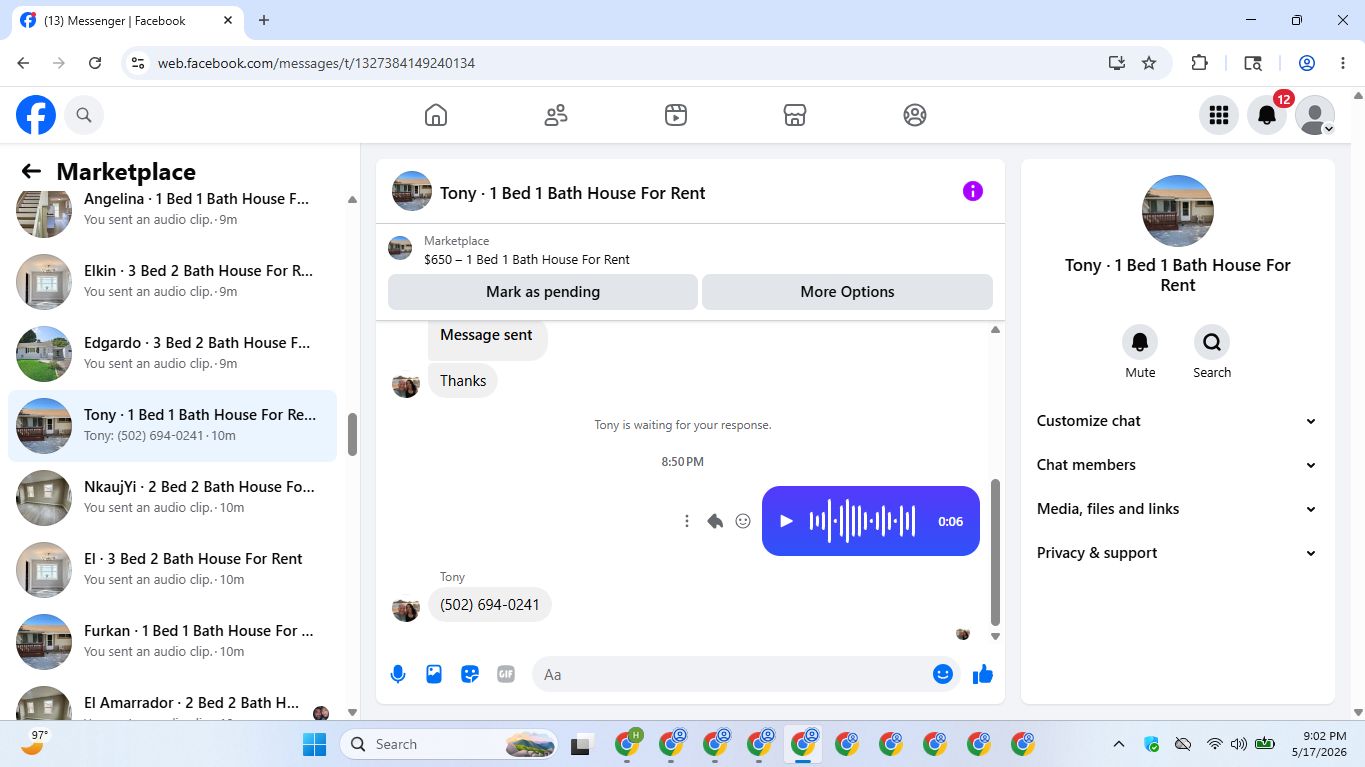Open the Marketplace storefront icon
This screenshot has height=767, width=1365.
(795, 115)
